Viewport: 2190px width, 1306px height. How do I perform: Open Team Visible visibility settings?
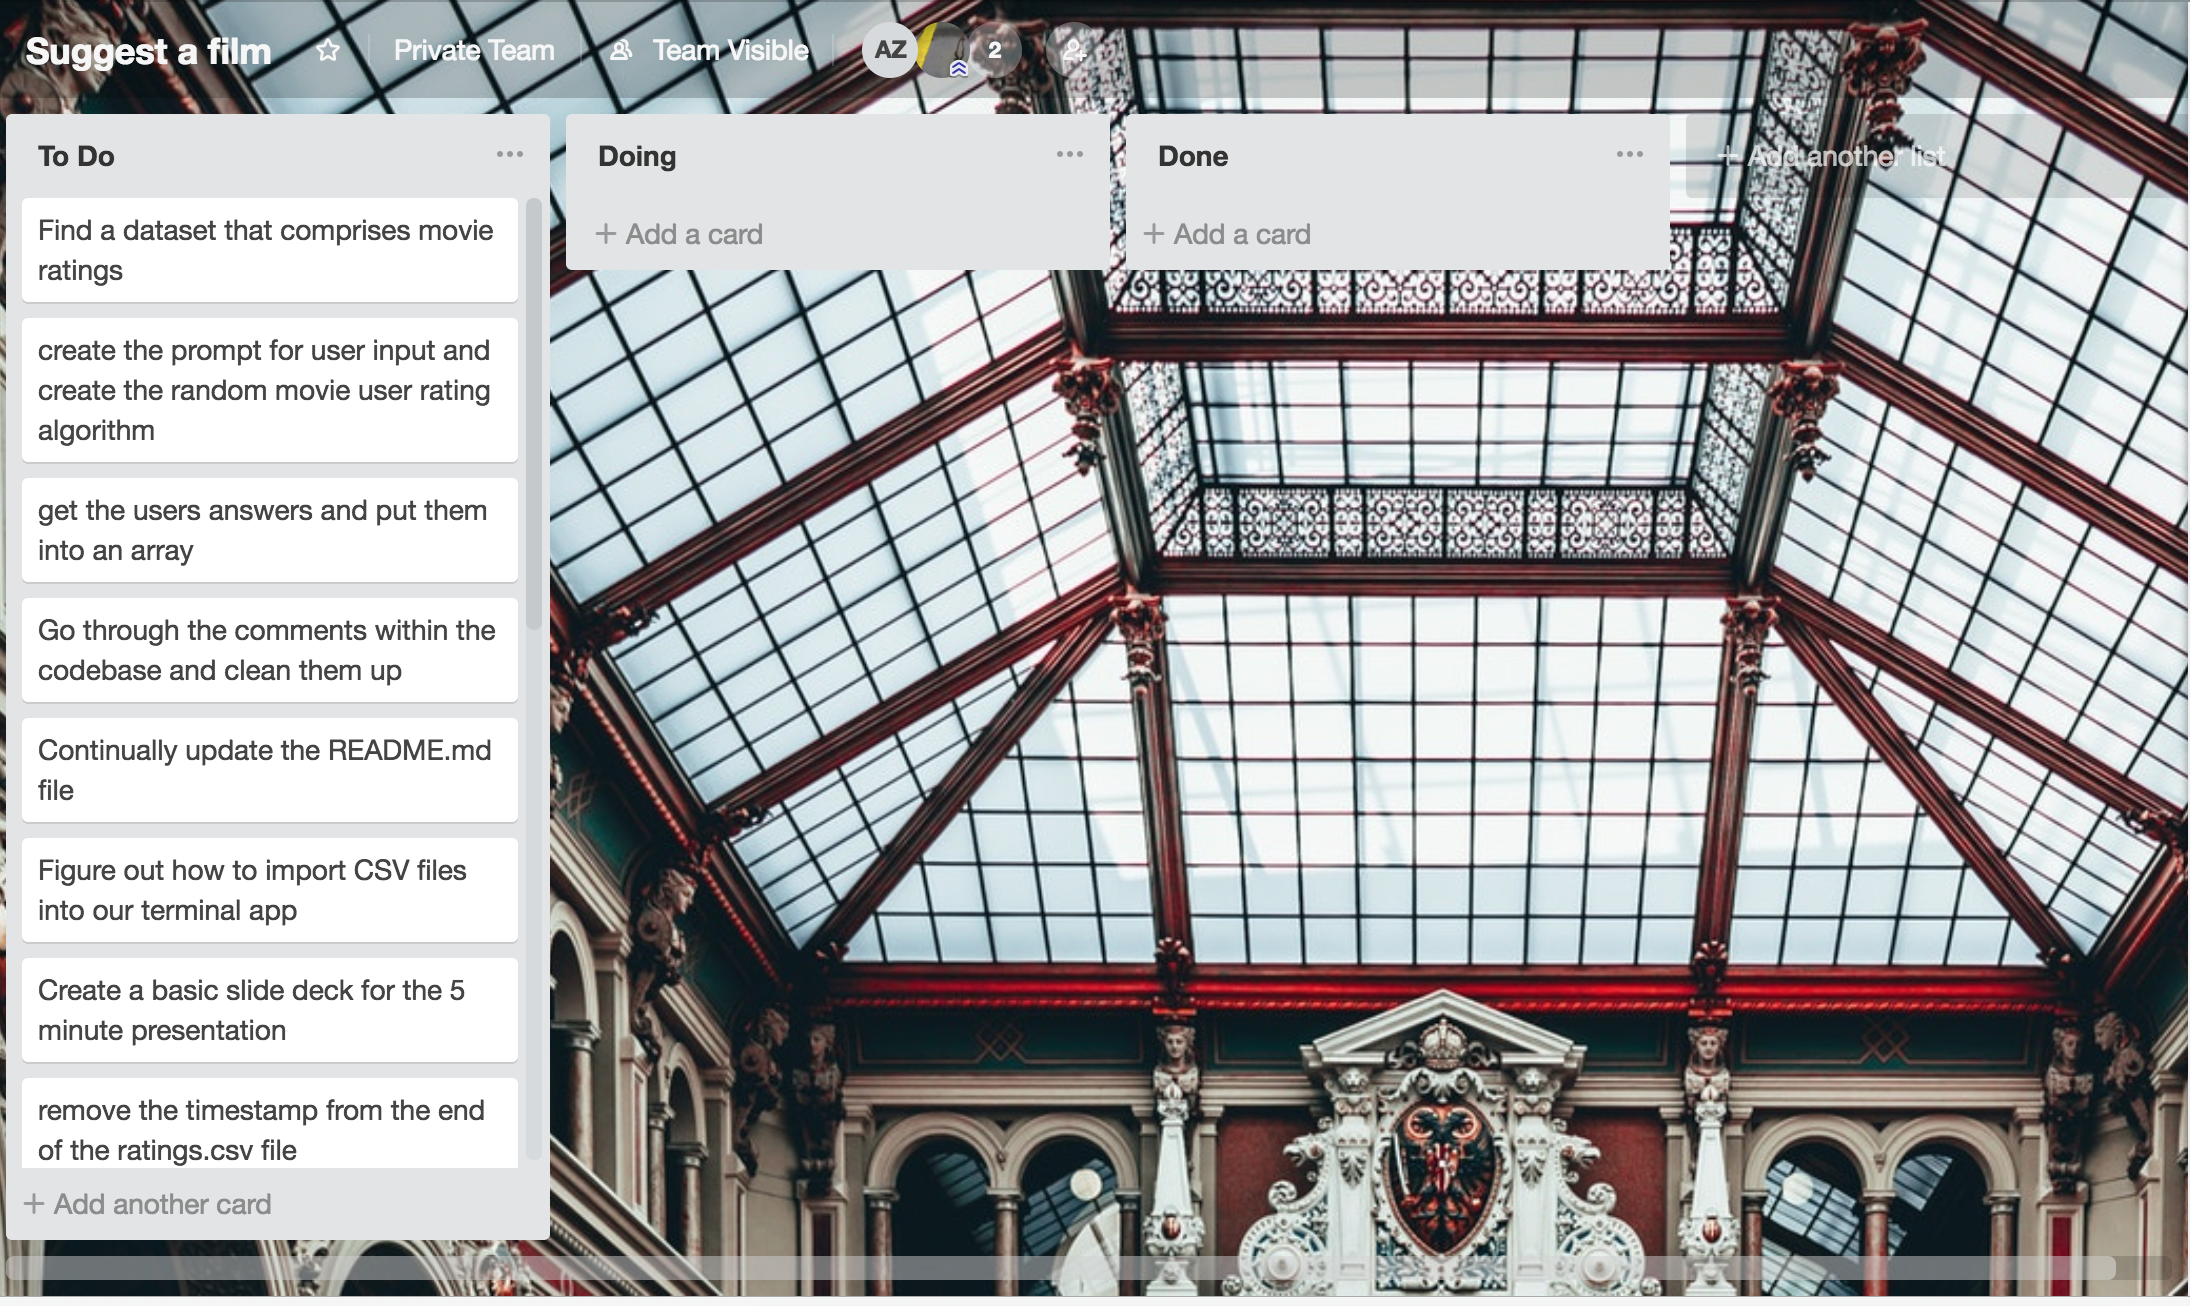729,50
